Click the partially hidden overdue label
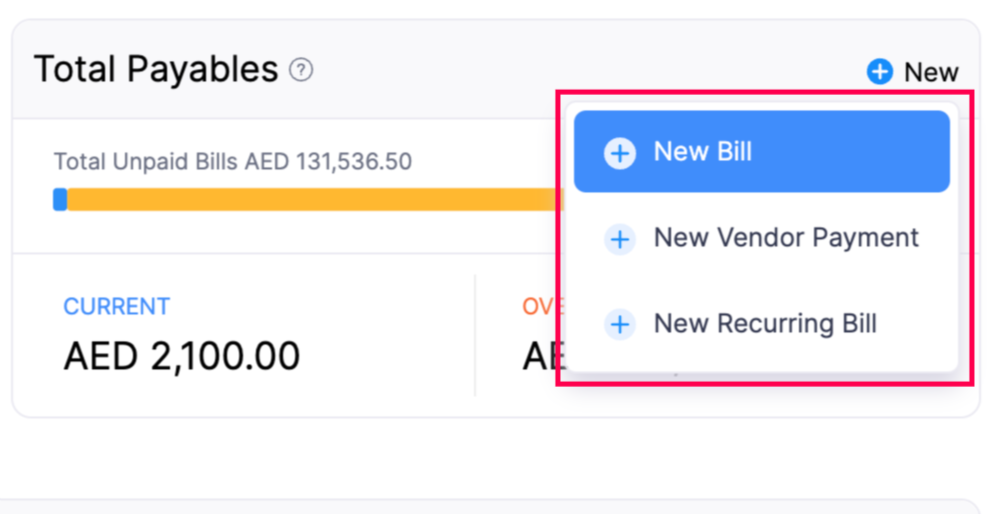Image resolution: width=1003 pixels, height=514 pixels. (537, 306)
